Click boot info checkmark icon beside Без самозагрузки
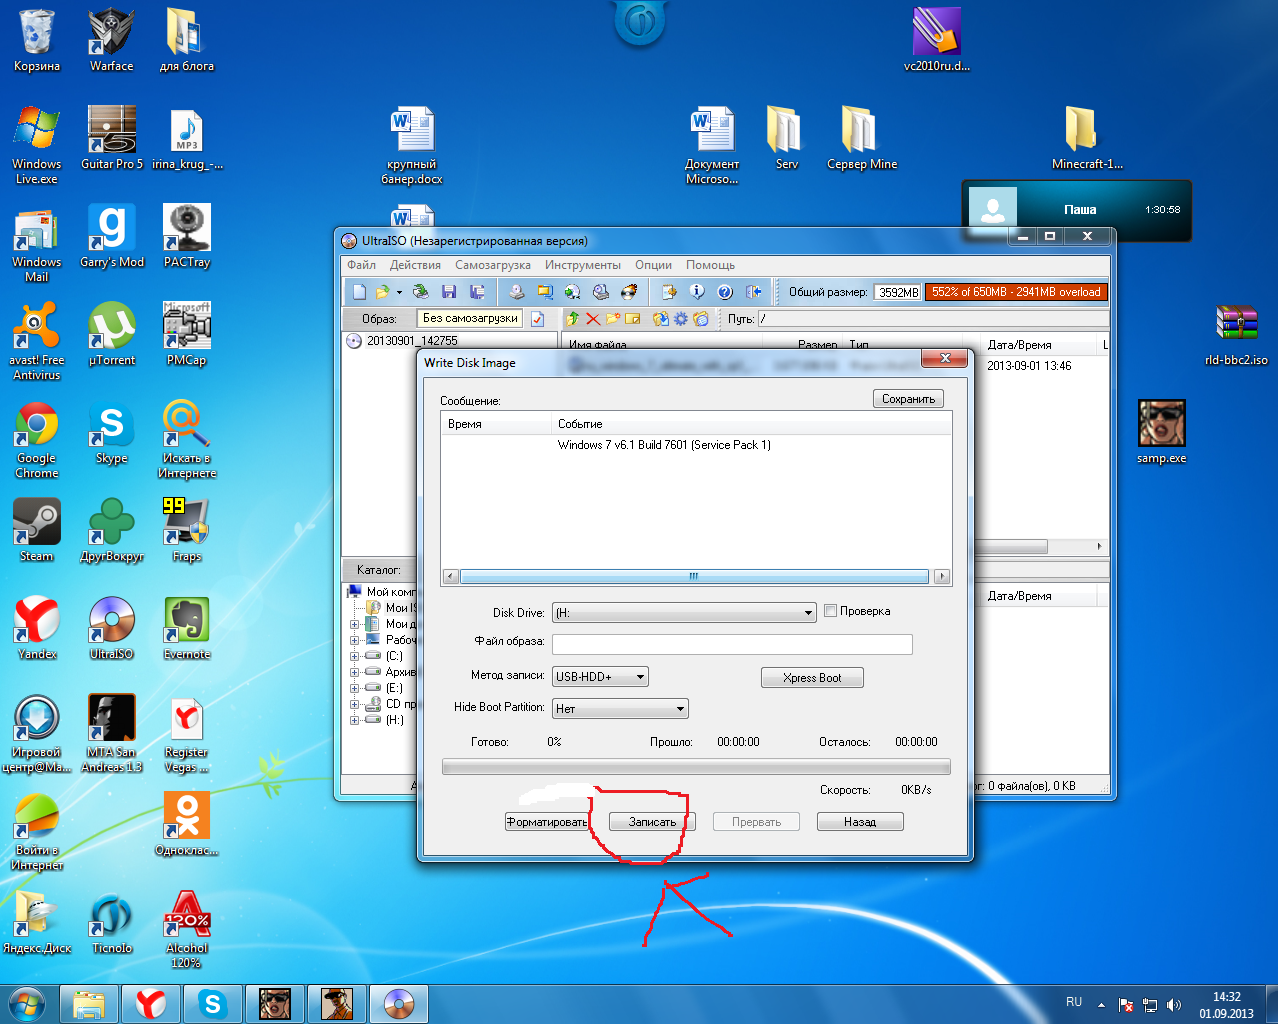The image size is (1278, 1024). point(537,319)
